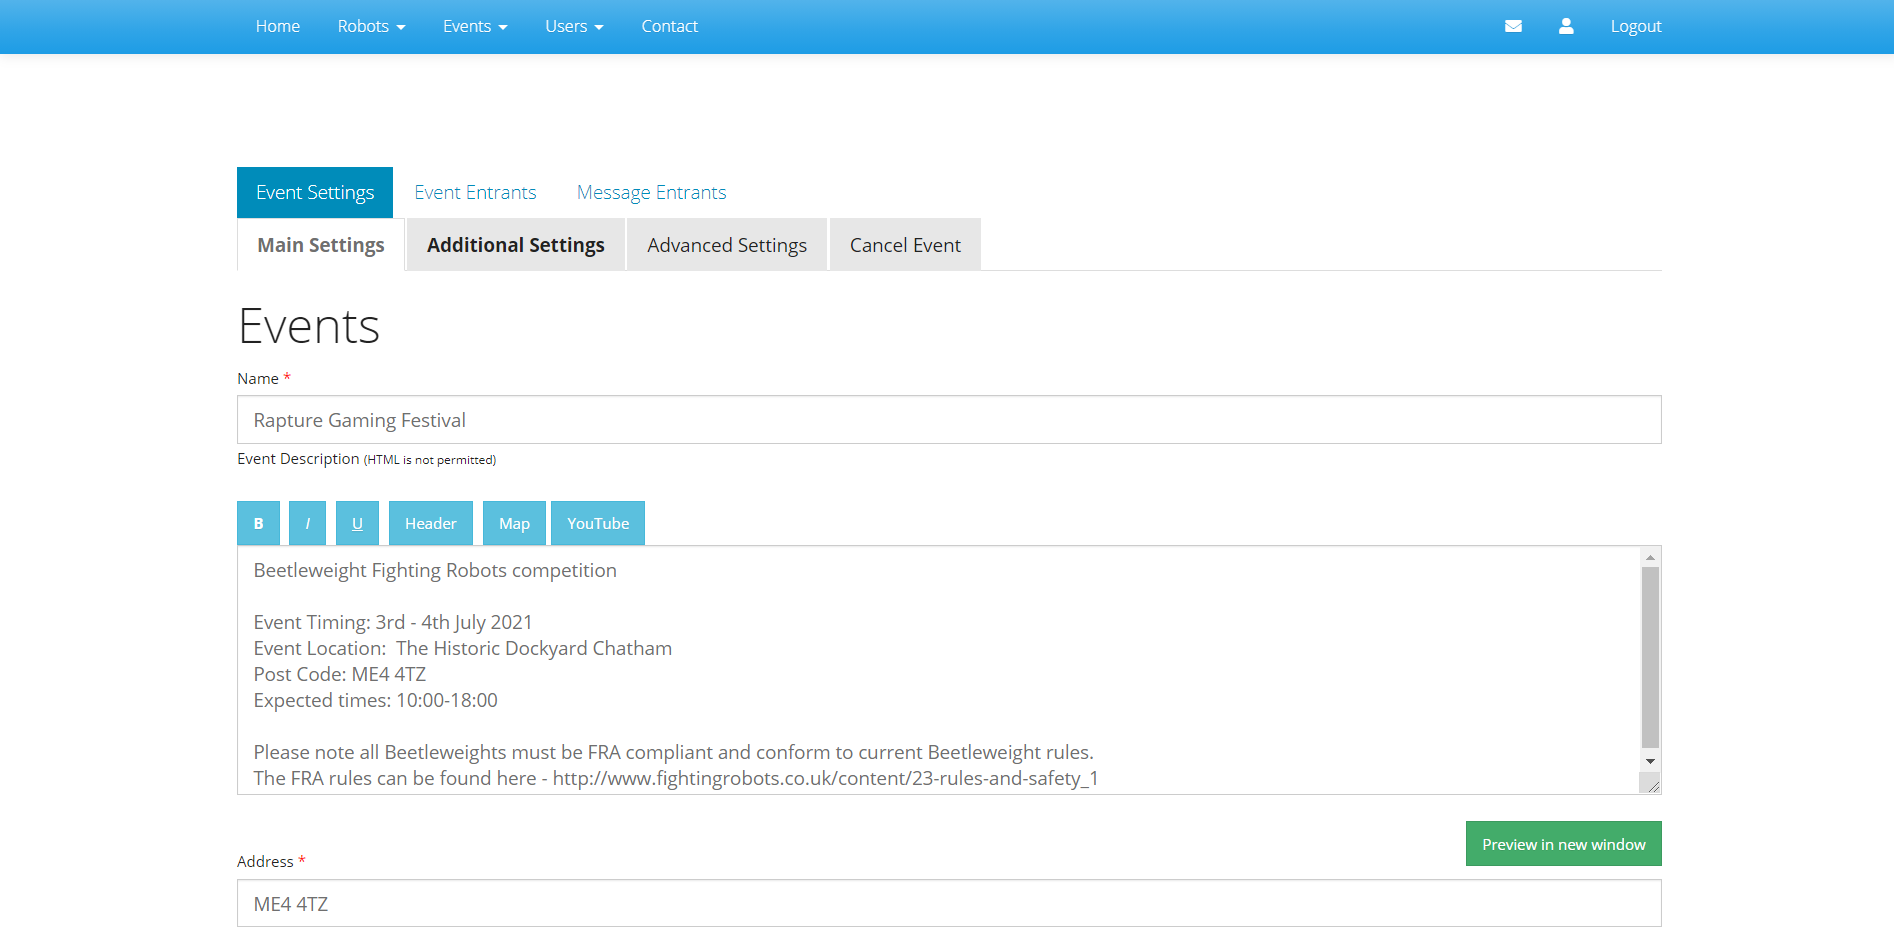Image resolution: width=1894 pixels, height=933 pixels.
Task: Select the Cancel Event tab
Action: [x=905, y=245]
